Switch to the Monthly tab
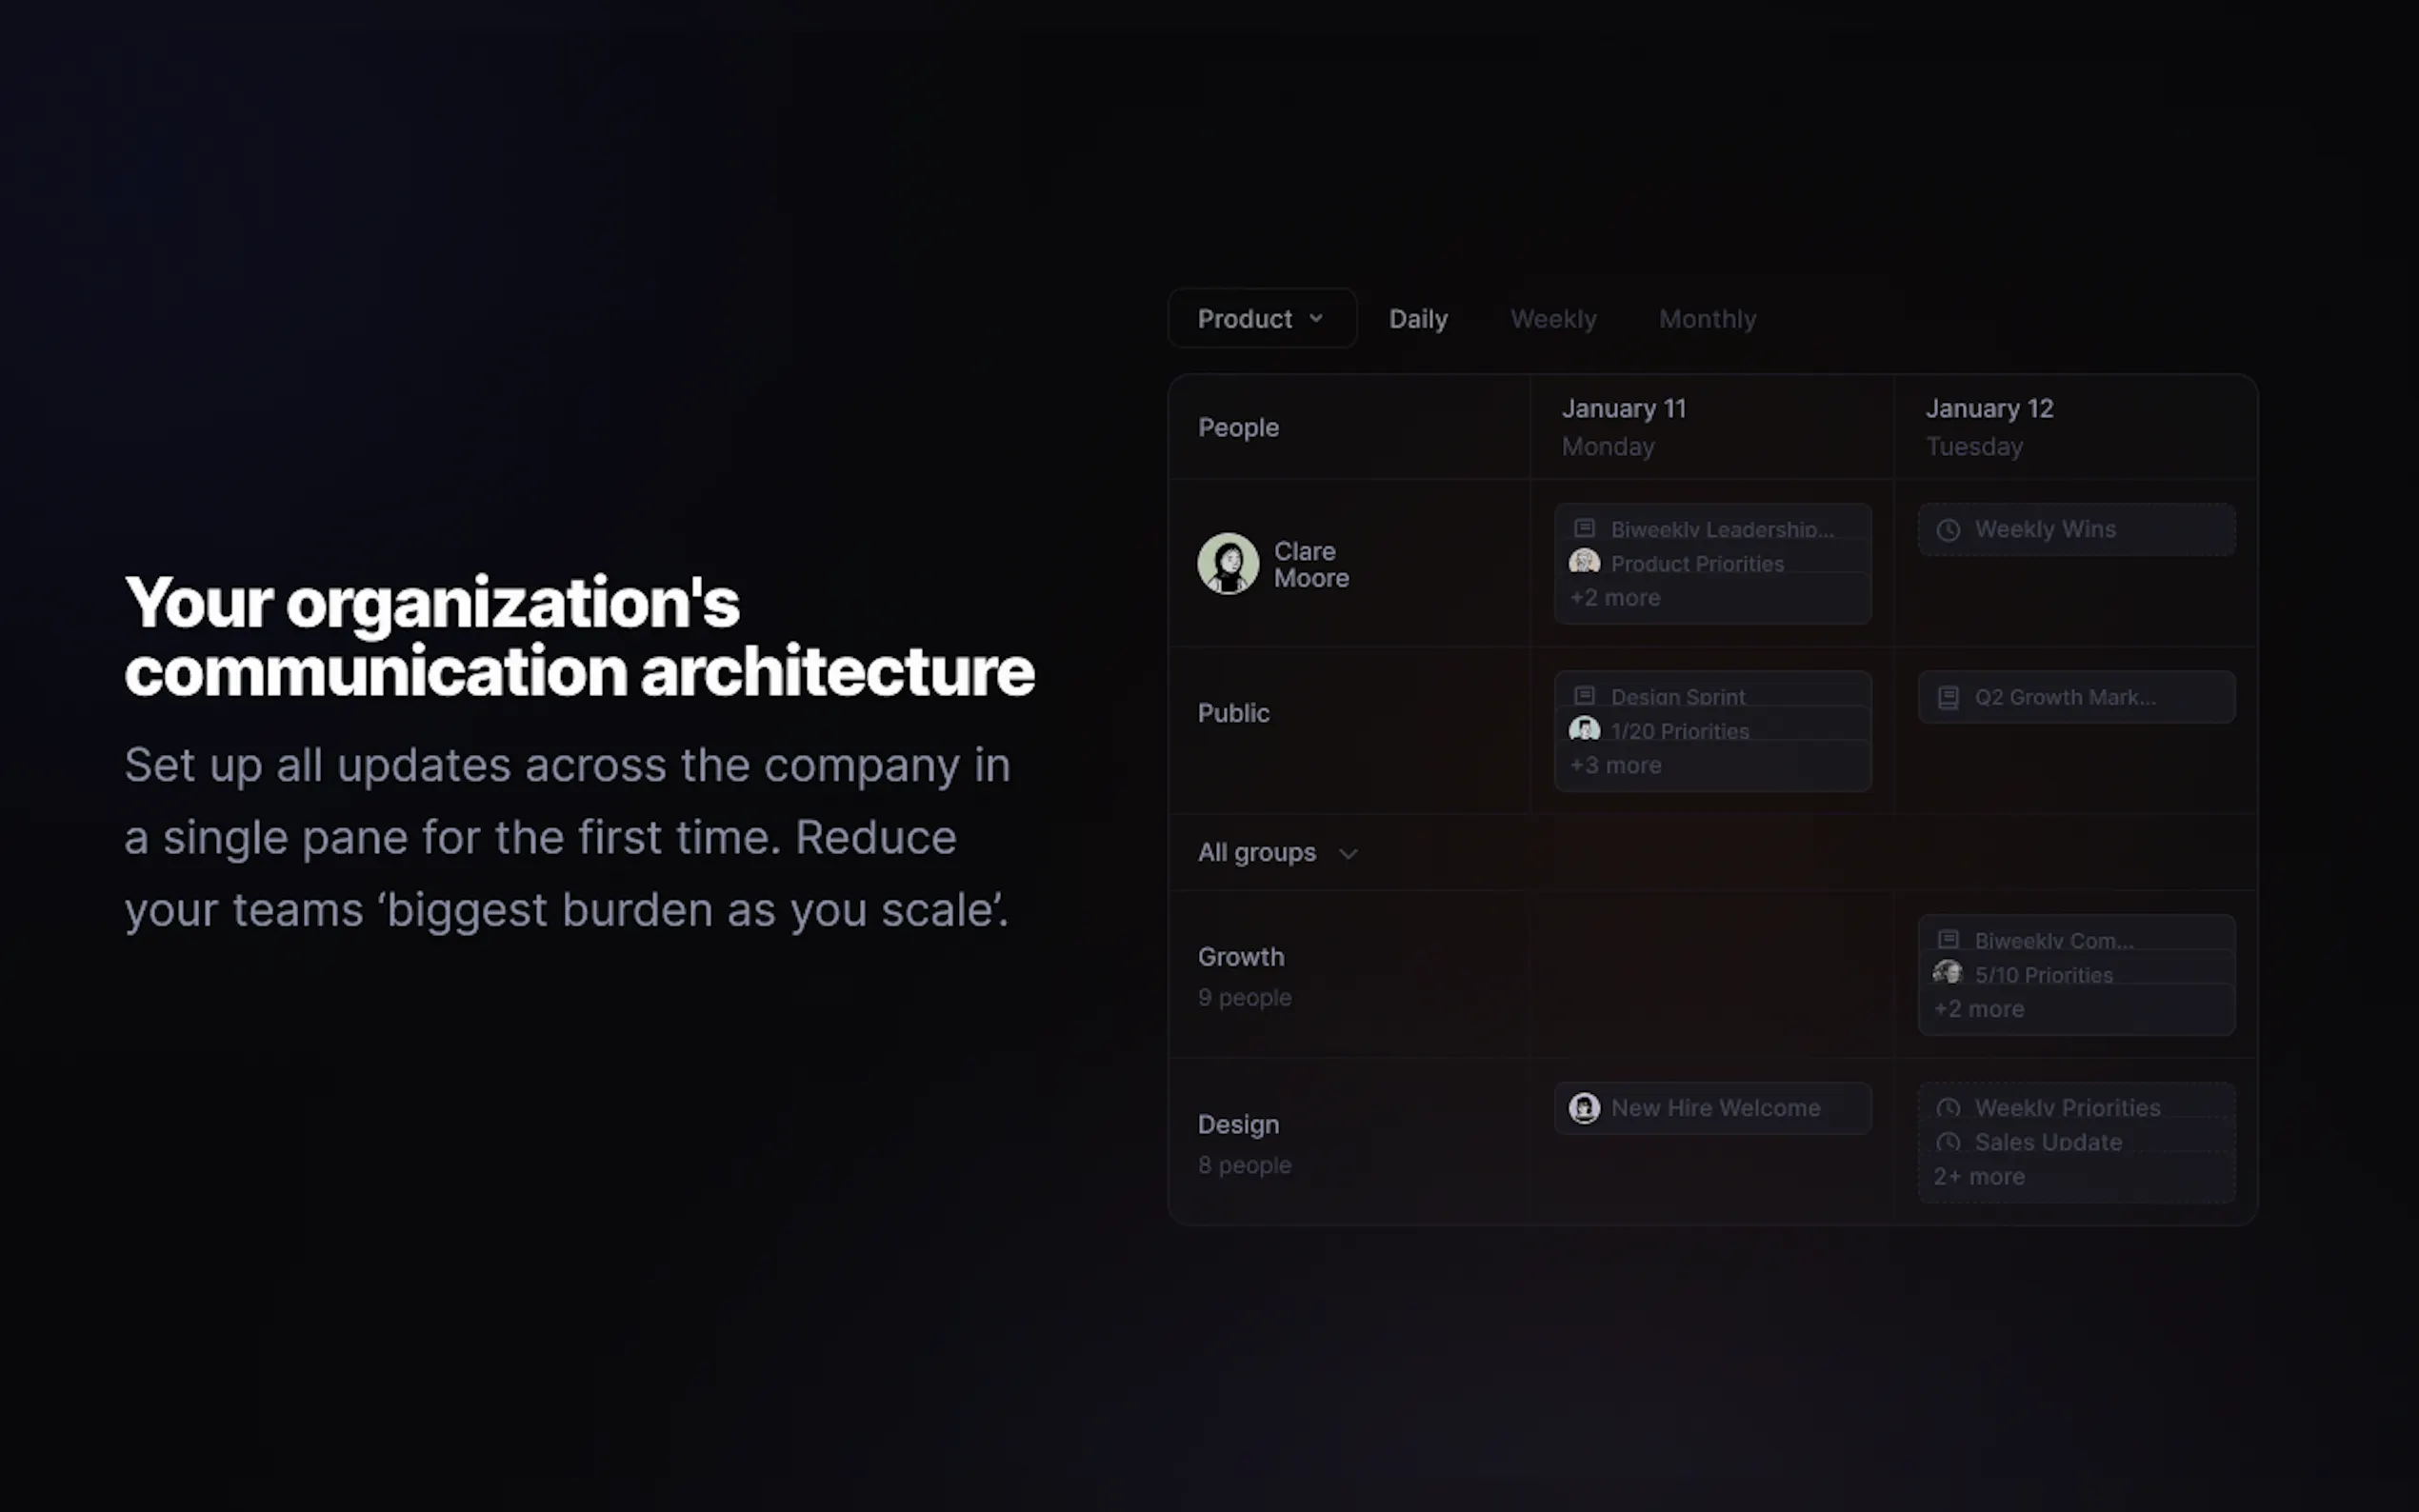 click(x=1707, y=318)
